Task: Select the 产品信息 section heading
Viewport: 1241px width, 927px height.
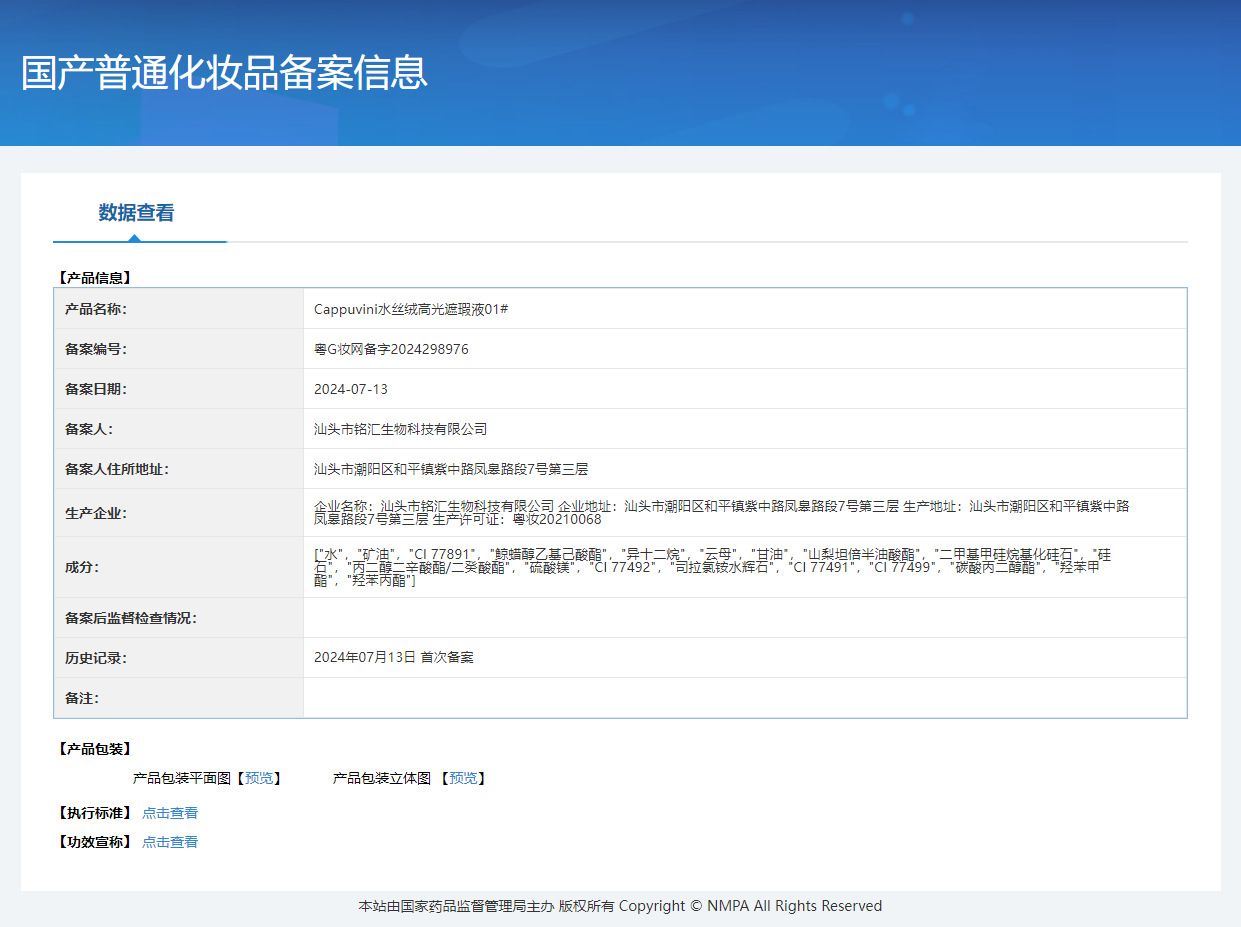Action: pos(94,278)
